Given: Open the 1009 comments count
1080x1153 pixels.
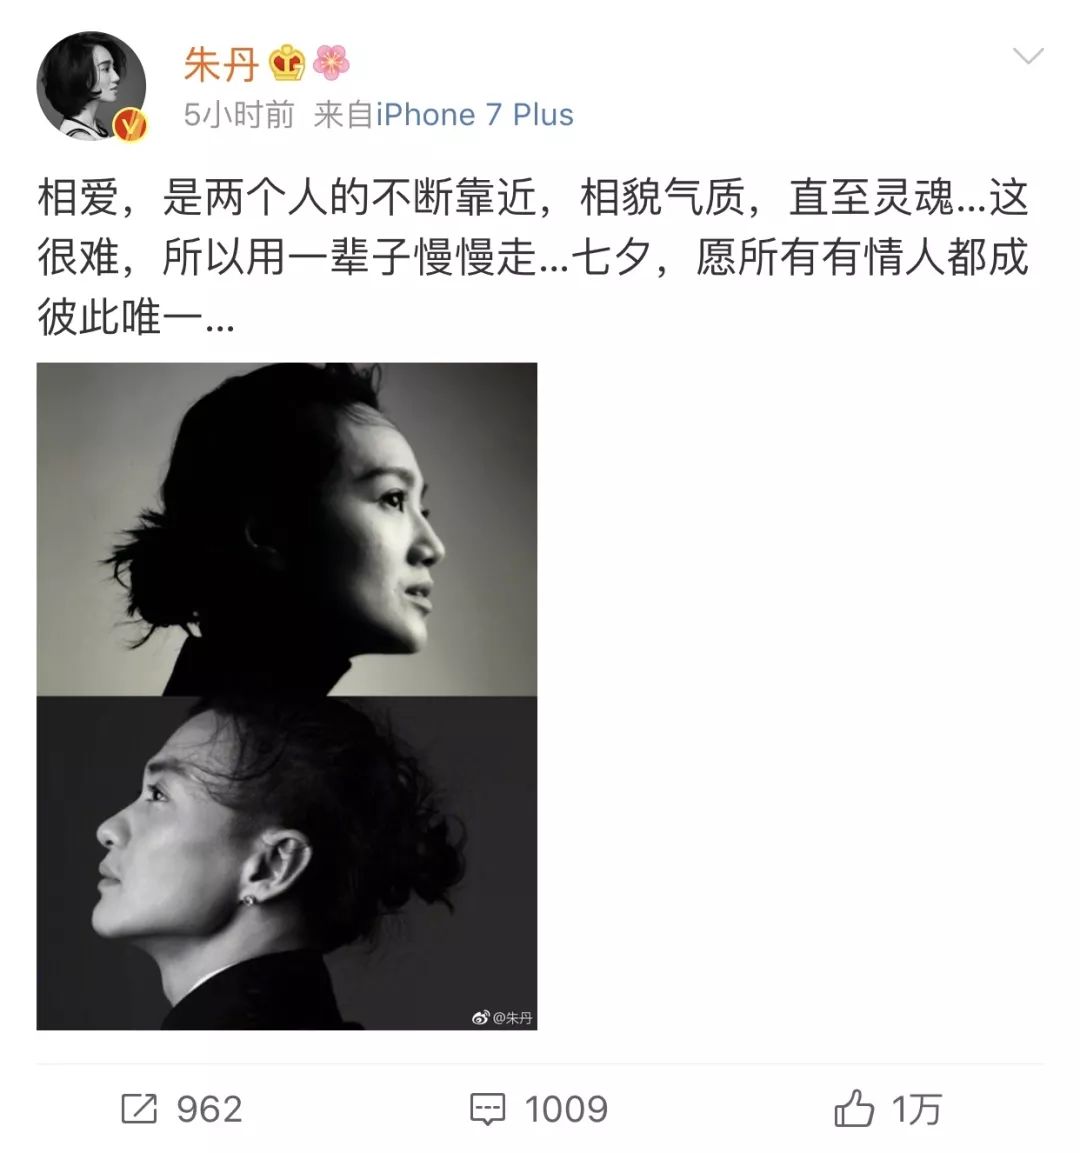Looking at the screenshot, I should point(566,1109).
